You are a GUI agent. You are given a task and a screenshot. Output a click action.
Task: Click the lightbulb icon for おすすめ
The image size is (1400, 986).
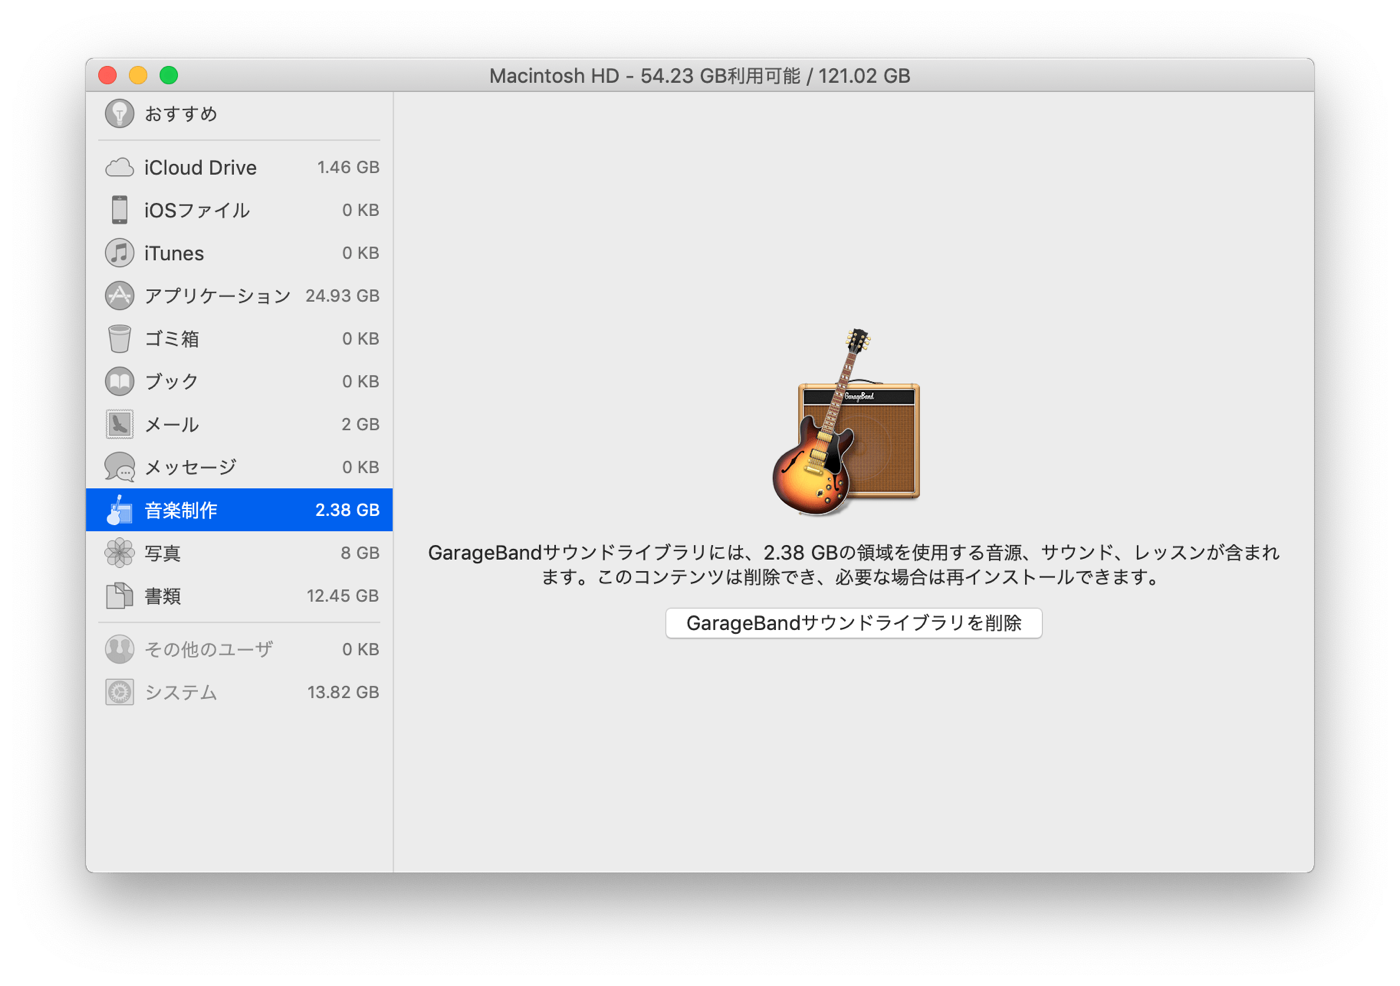coord(119,114)
